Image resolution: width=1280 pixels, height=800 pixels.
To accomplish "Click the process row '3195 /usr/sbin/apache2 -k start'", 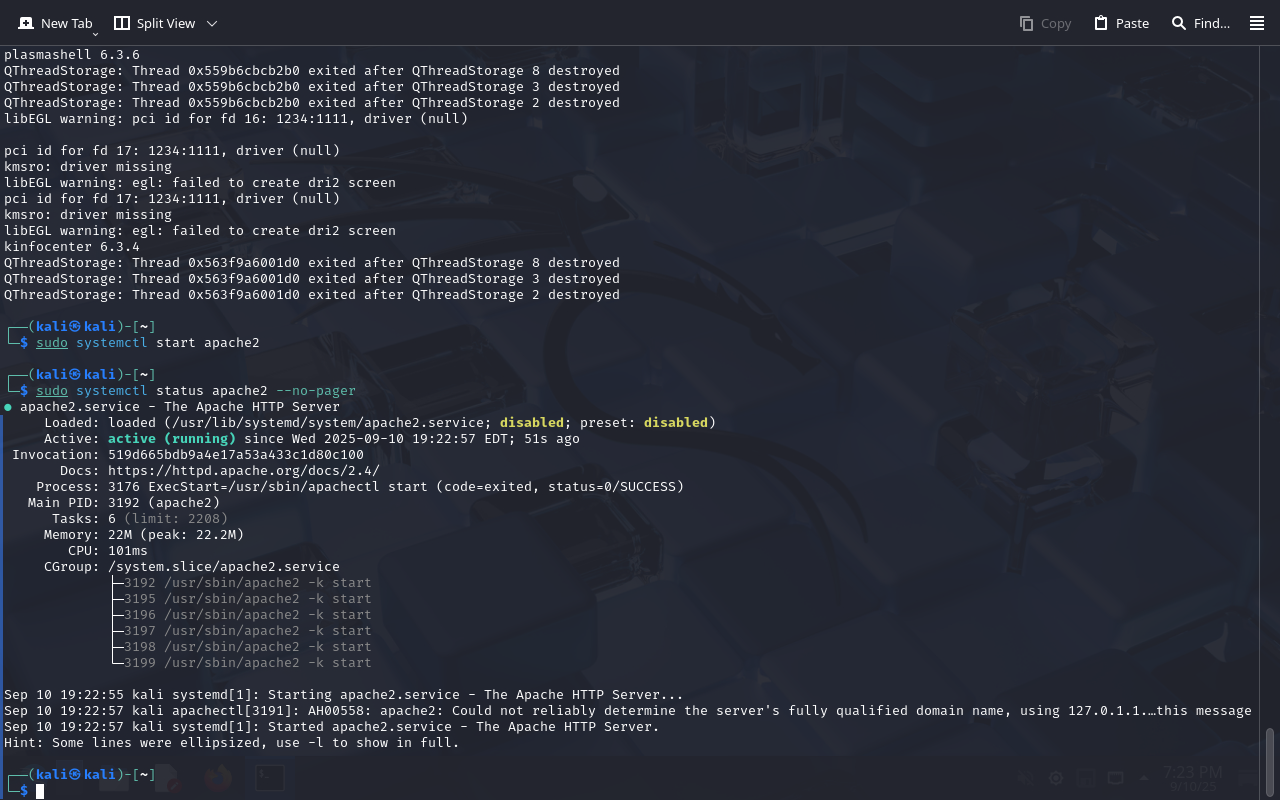I will point(247,599).
